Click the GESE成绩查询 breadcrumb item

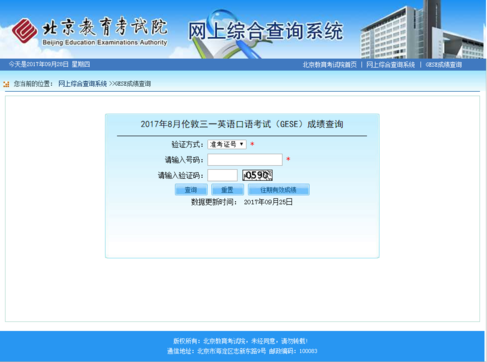pyautogui.click(x=133, y=84)
